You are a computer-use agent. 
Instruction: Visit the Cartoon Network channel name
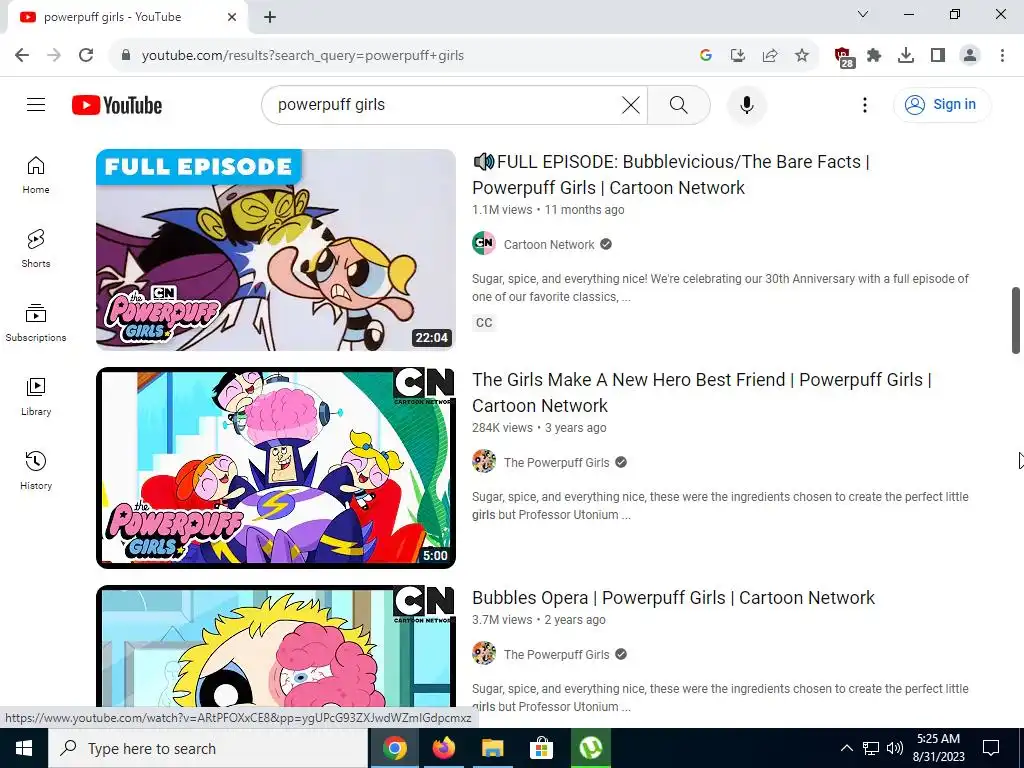tap(549, 244)
